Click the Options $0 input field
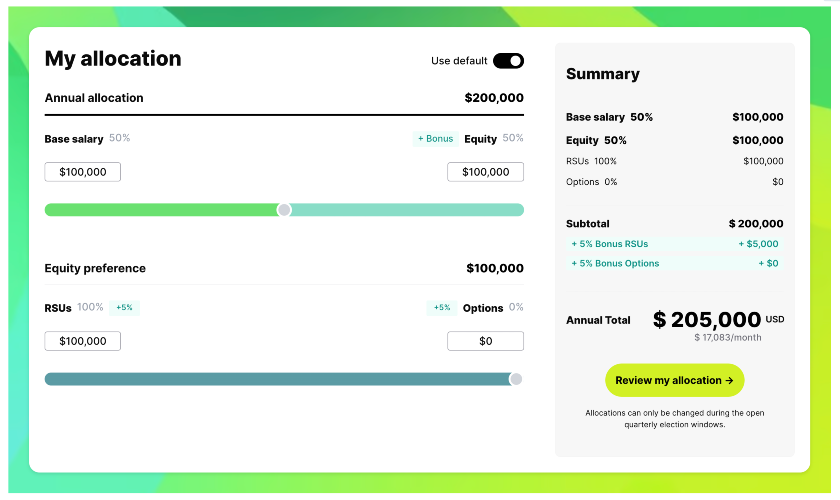Screen dimensions: 840x500 tap(485, 341)
